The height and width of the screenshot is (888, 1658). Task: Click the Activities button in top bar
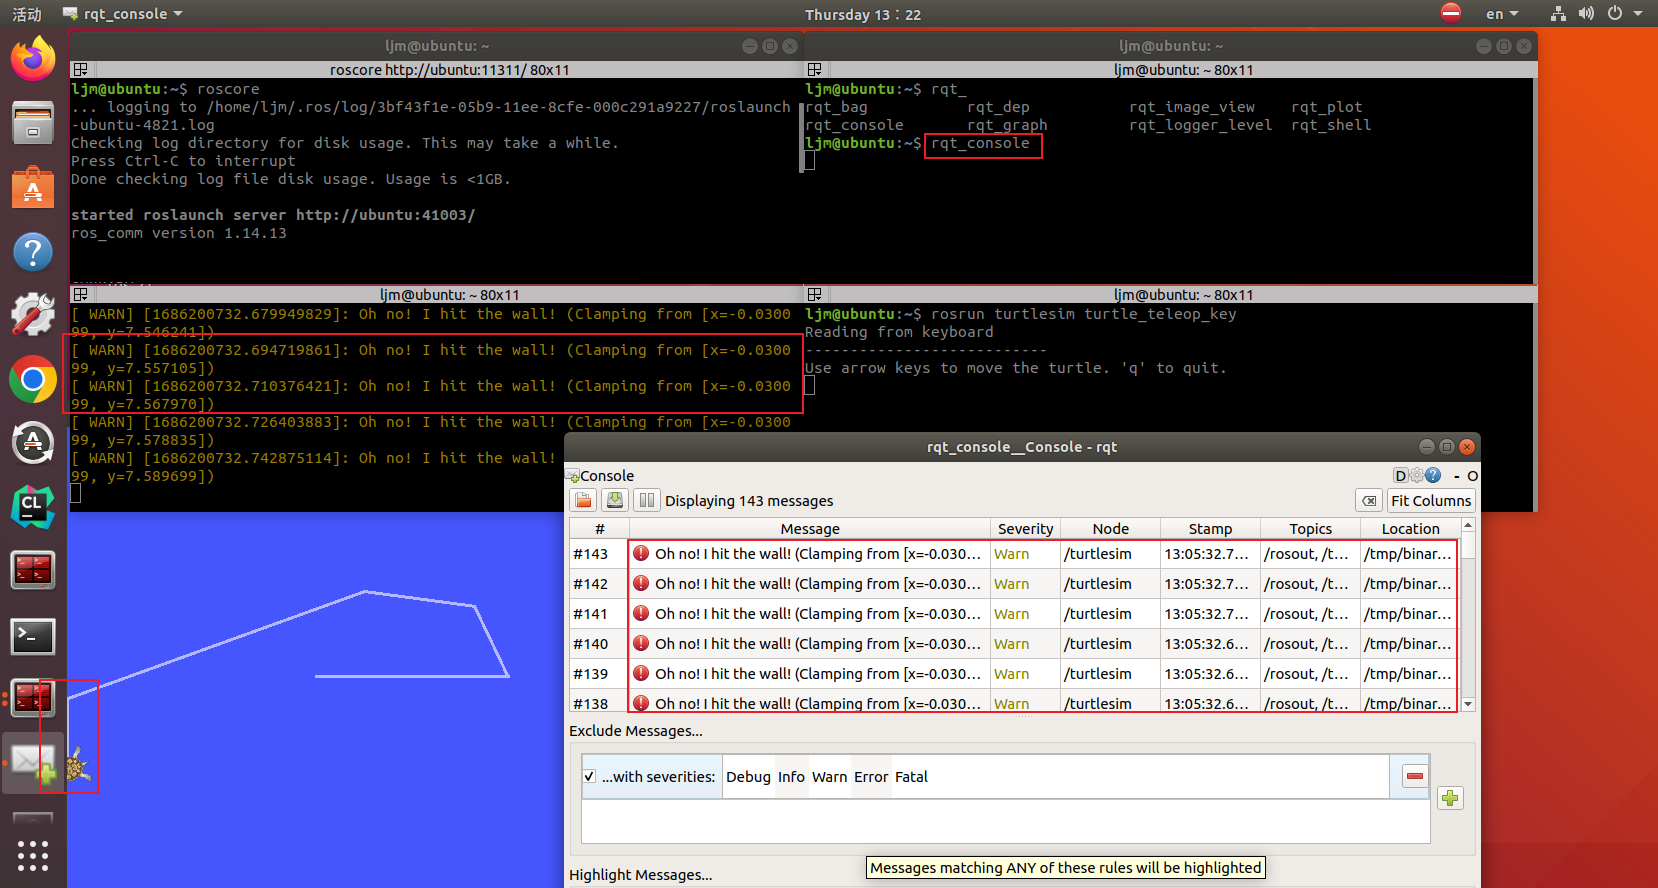[27, 14]
